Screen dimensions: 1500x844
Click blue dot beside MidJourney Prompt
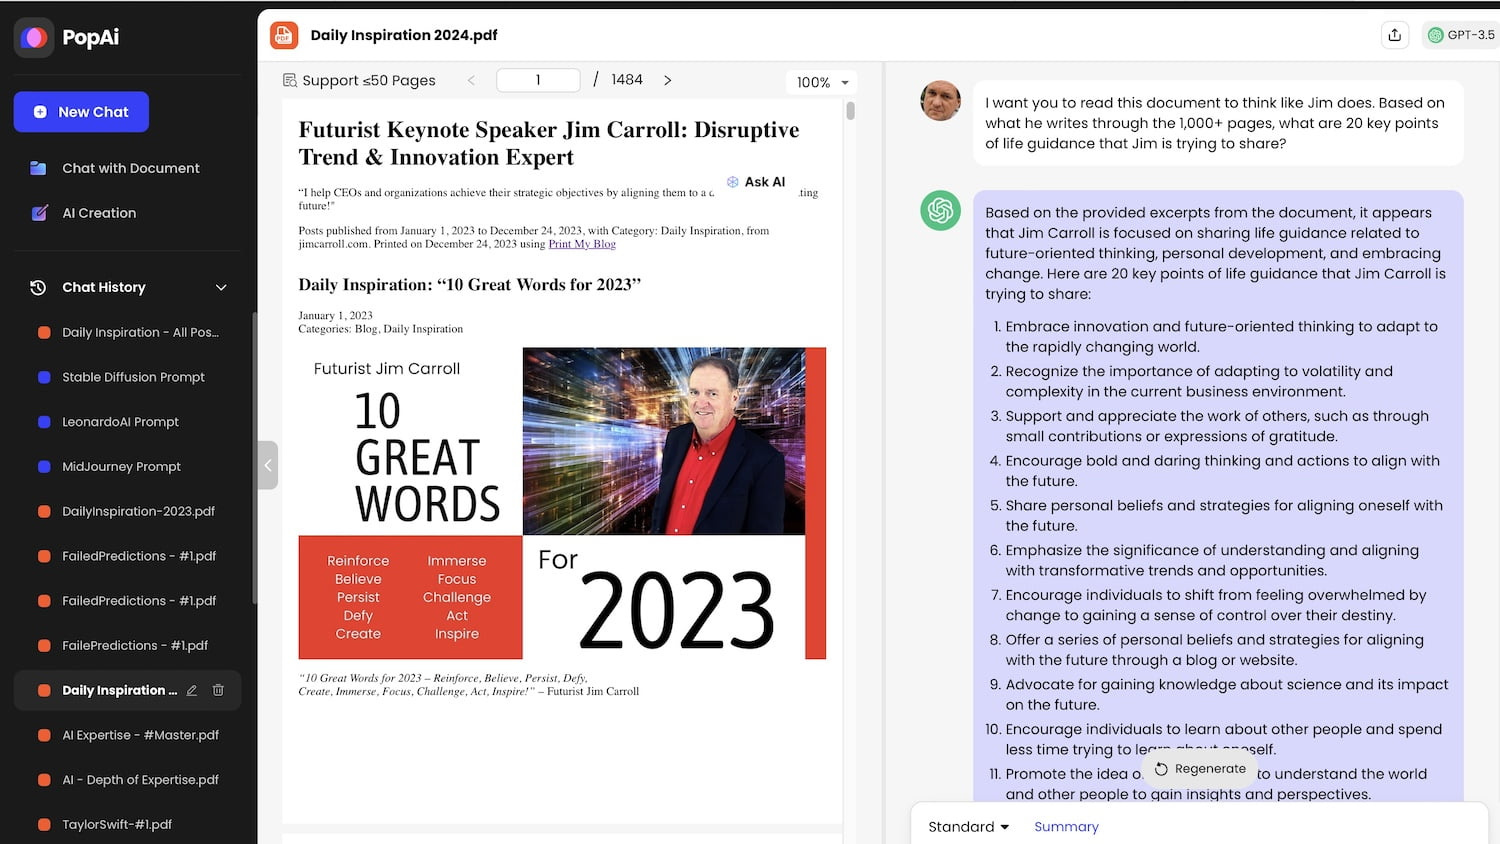(44, 466)
